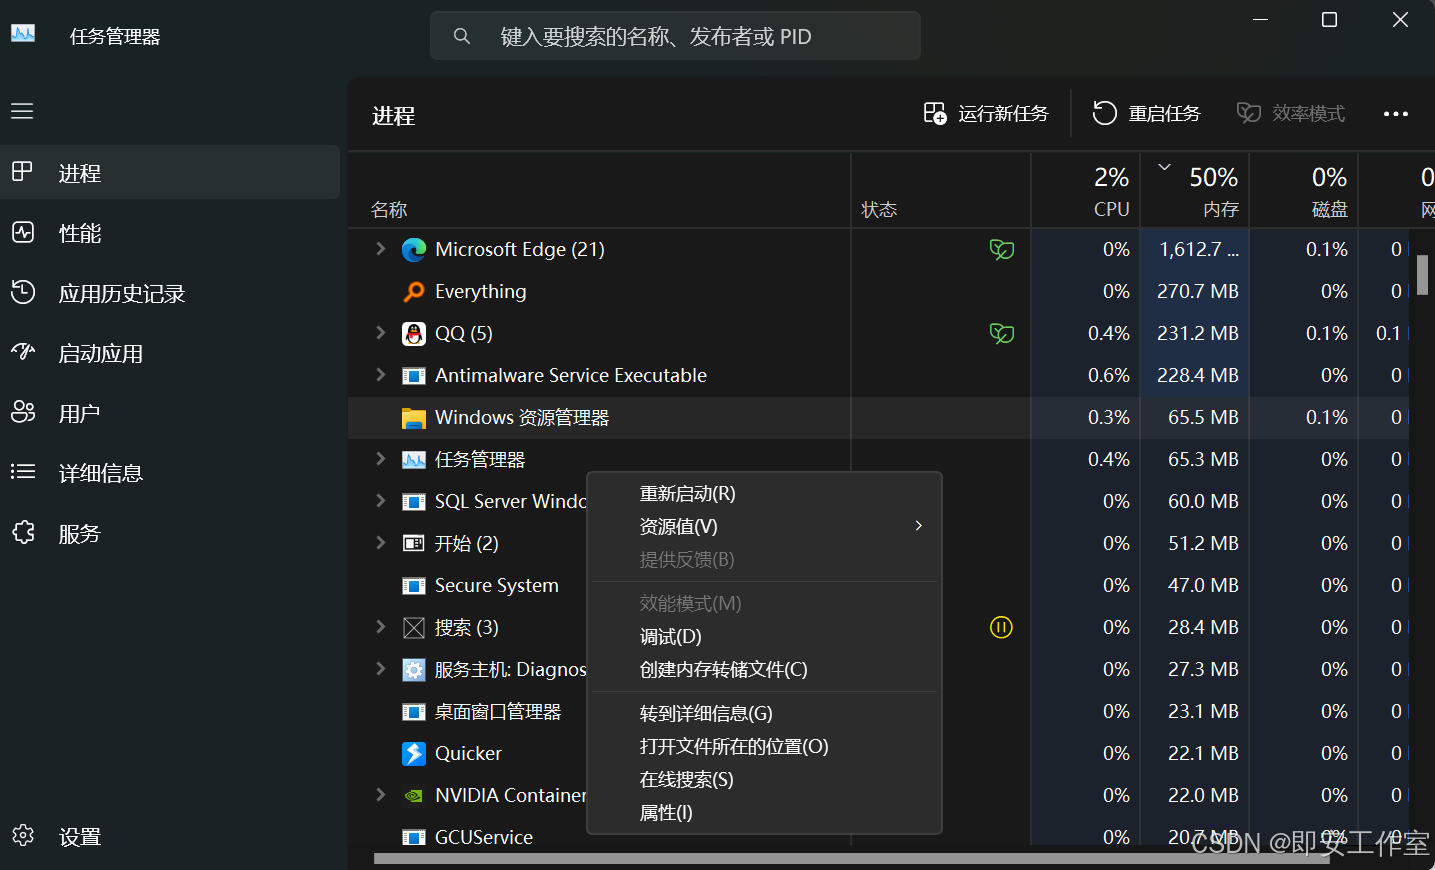Click the Antimalware Service Executable icon

coord(413,376)
